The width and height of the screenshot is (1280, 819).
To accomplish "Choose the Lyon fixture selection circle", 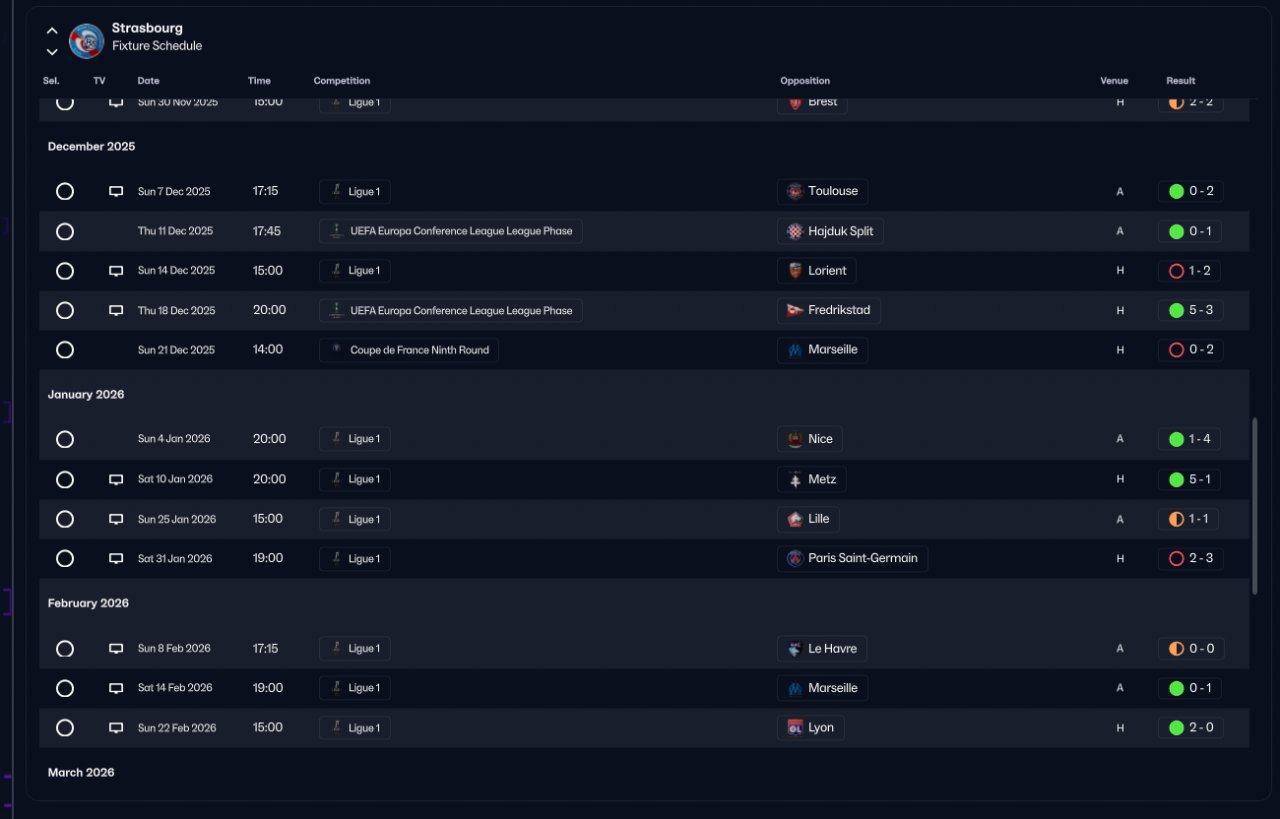I will click(65, 727).
